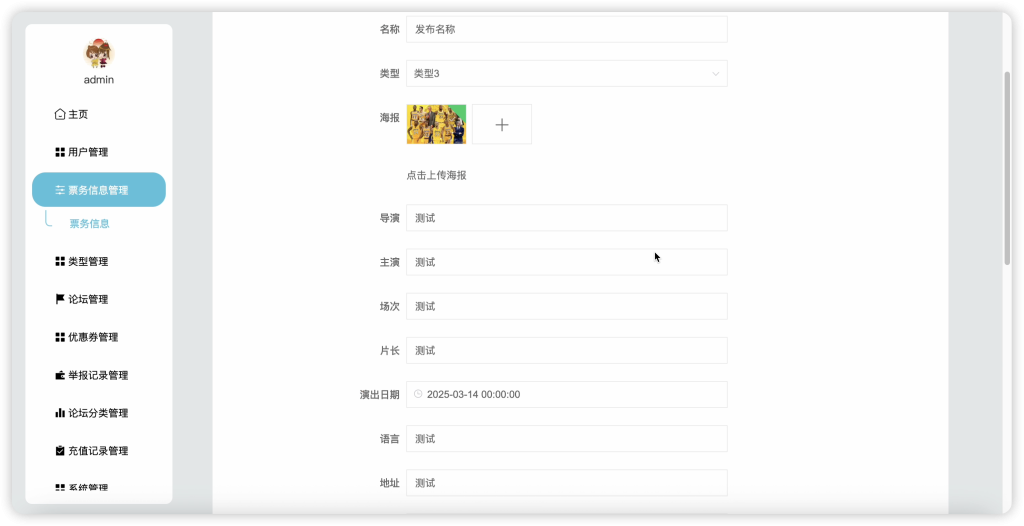The width and height of the screenshot is (1024, 526).
Task: Focus the 片长 input field
Action: [566, 350]
